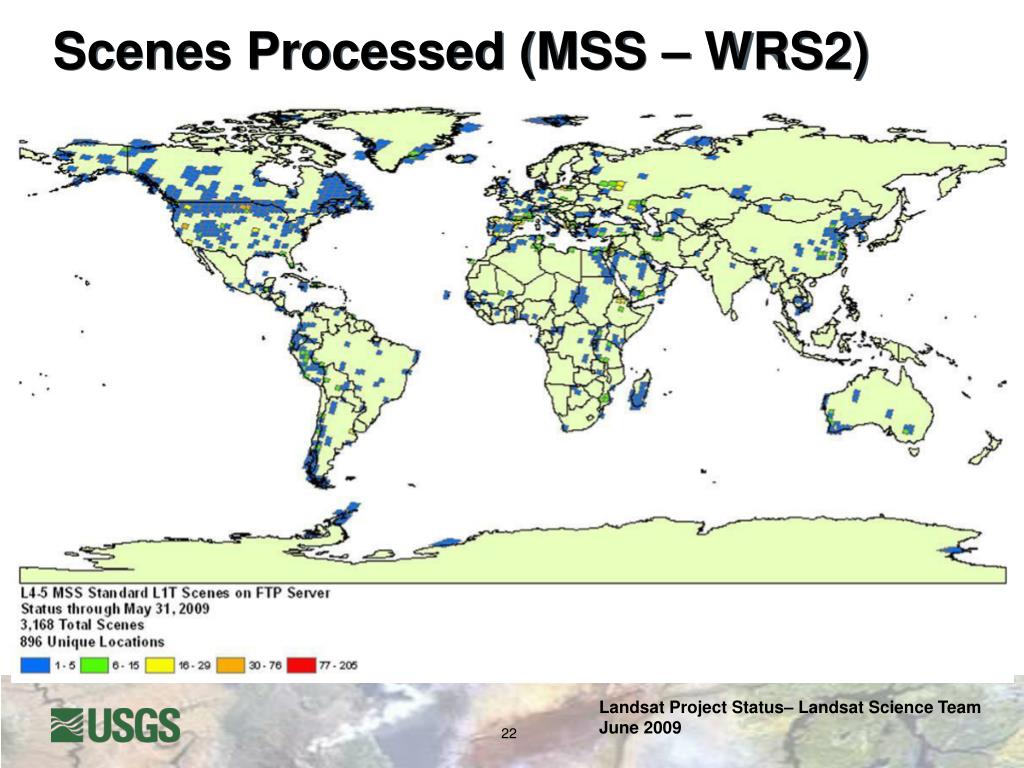This screenshot has width=1024, height=768.
Task: Click the text 'Status through May 31, 2009'
Action: click(115, 609)
